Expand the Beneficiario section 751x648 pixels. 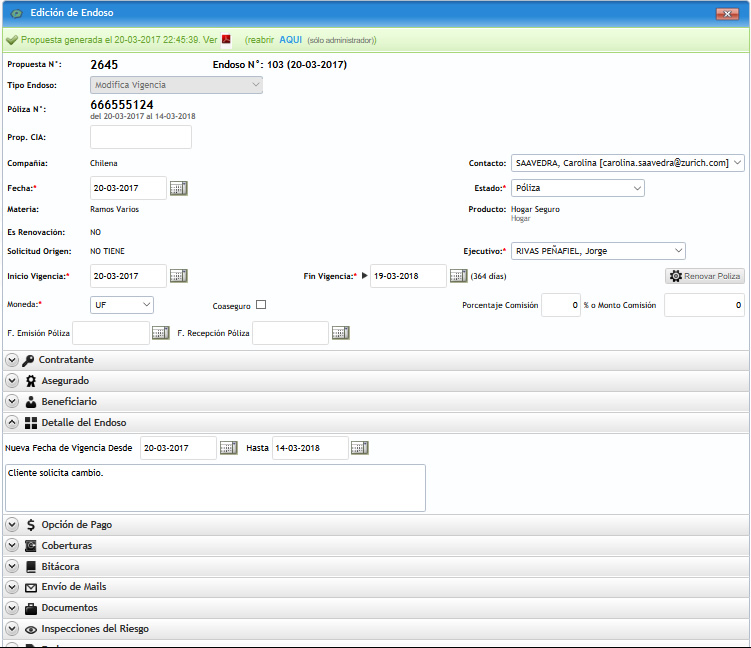[x=12, y=401]
